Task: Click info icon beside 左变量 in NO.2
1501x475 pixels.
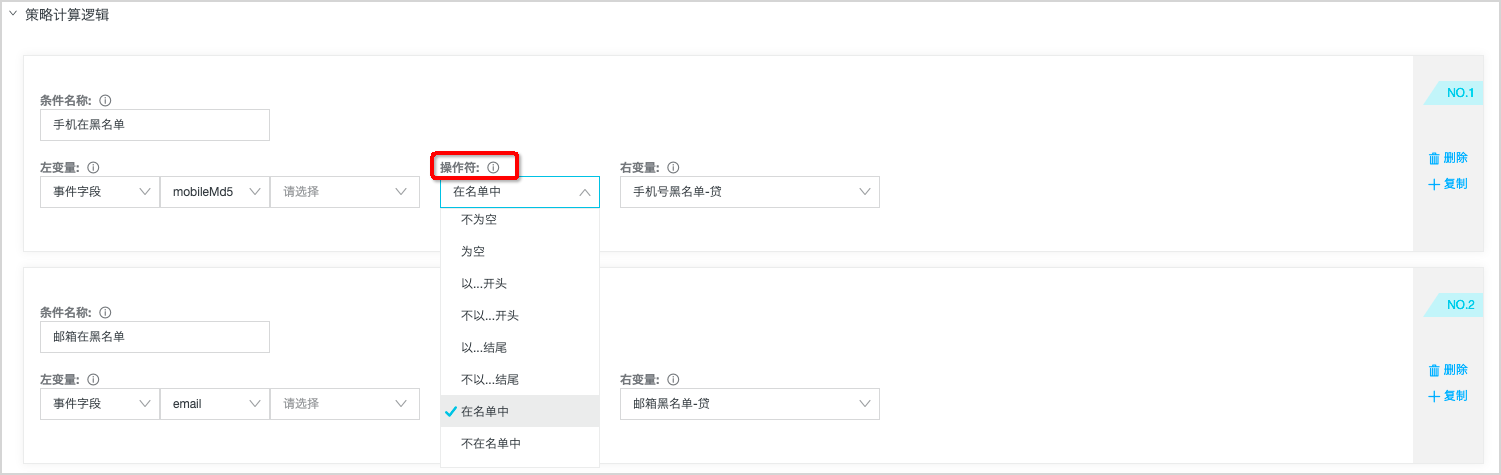Action: (93, 380)
